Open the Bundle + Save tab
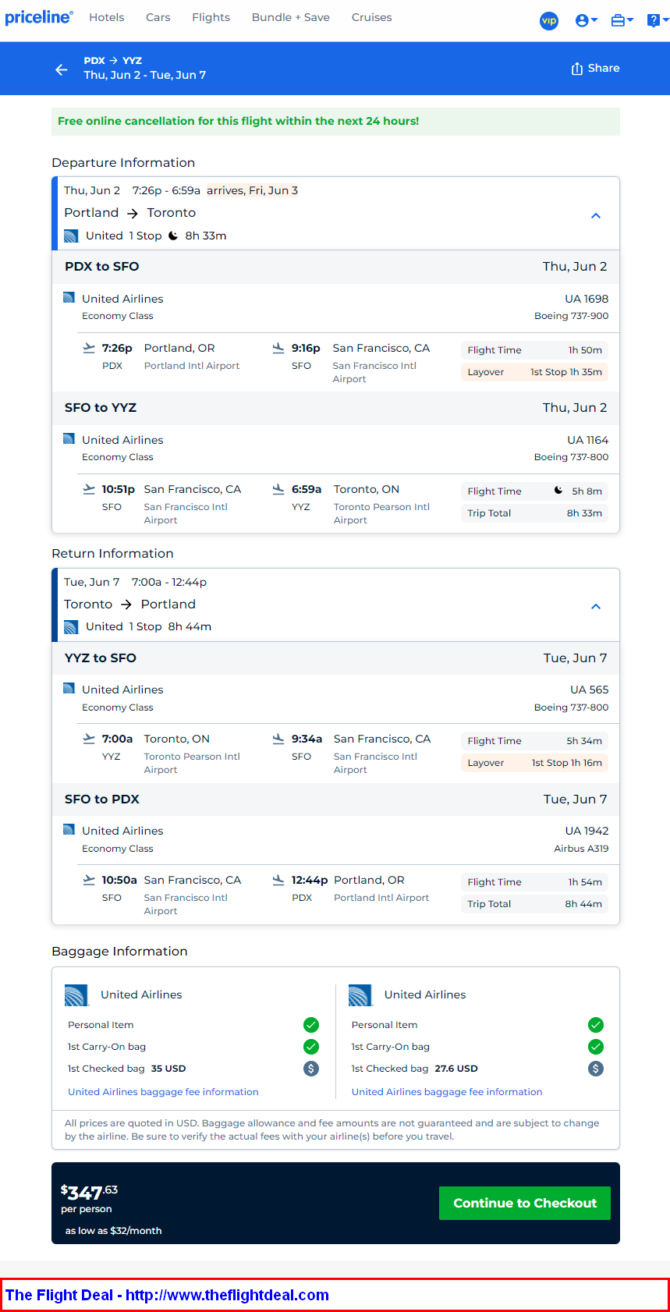The image size is (670, 1312). 291,18
